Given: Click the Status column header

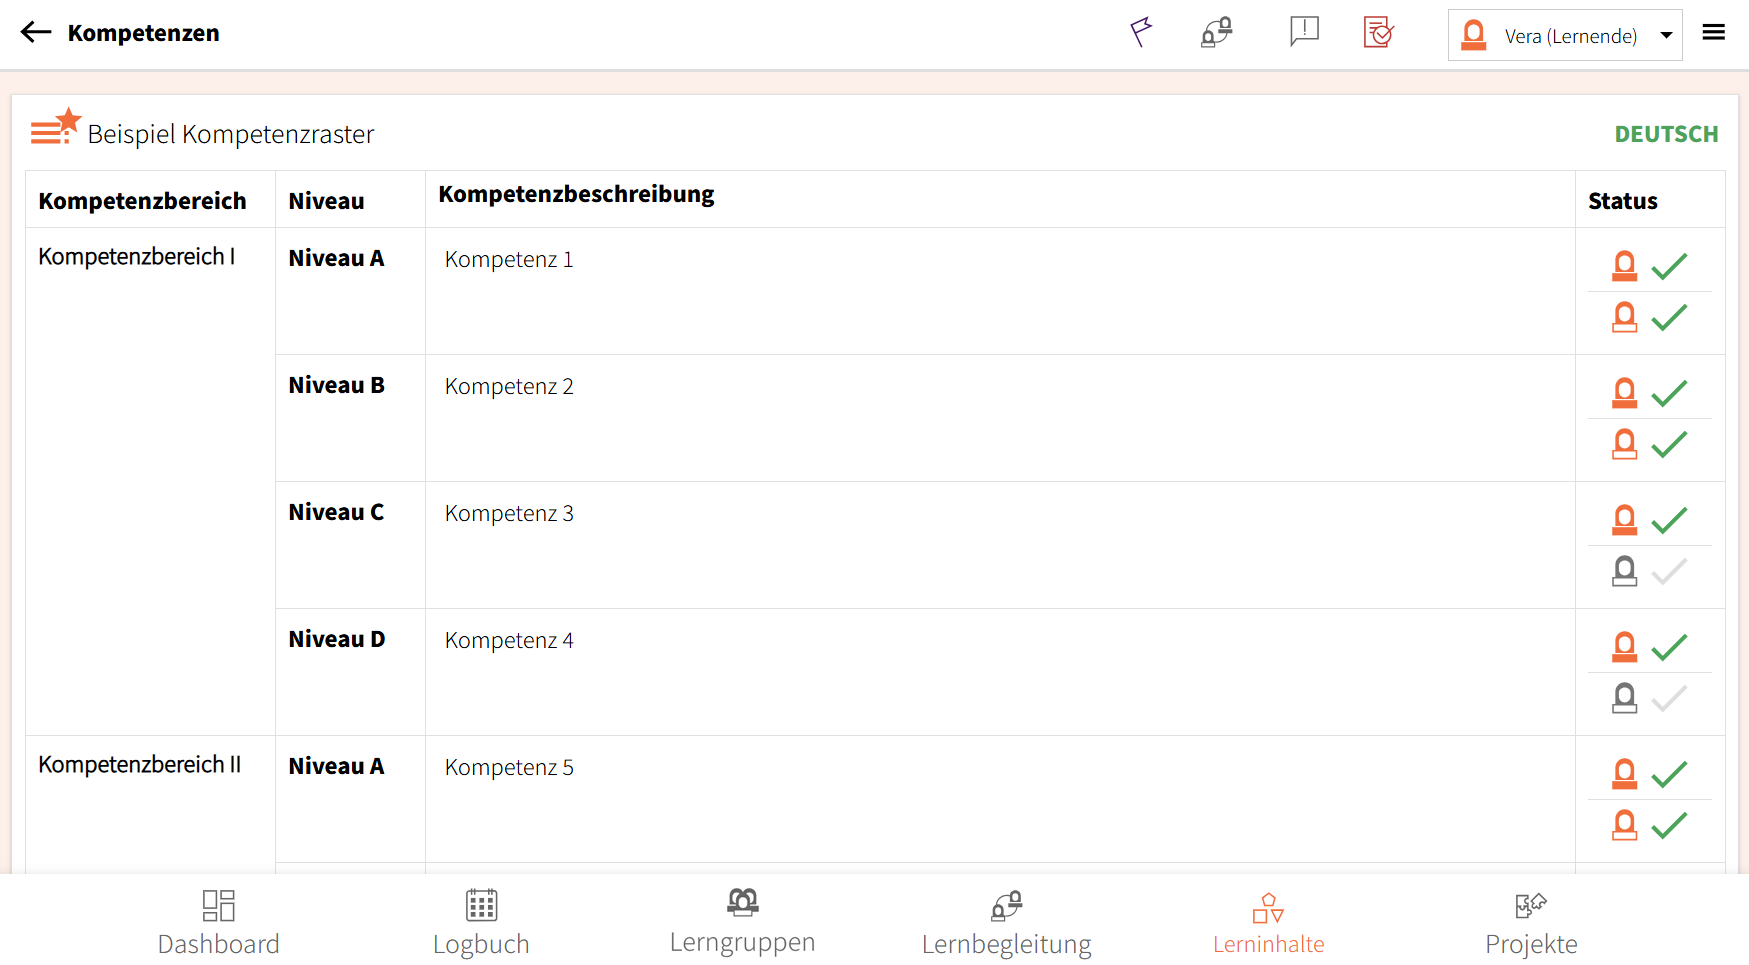Looking at the screenshot, I should pos(1650,199).
